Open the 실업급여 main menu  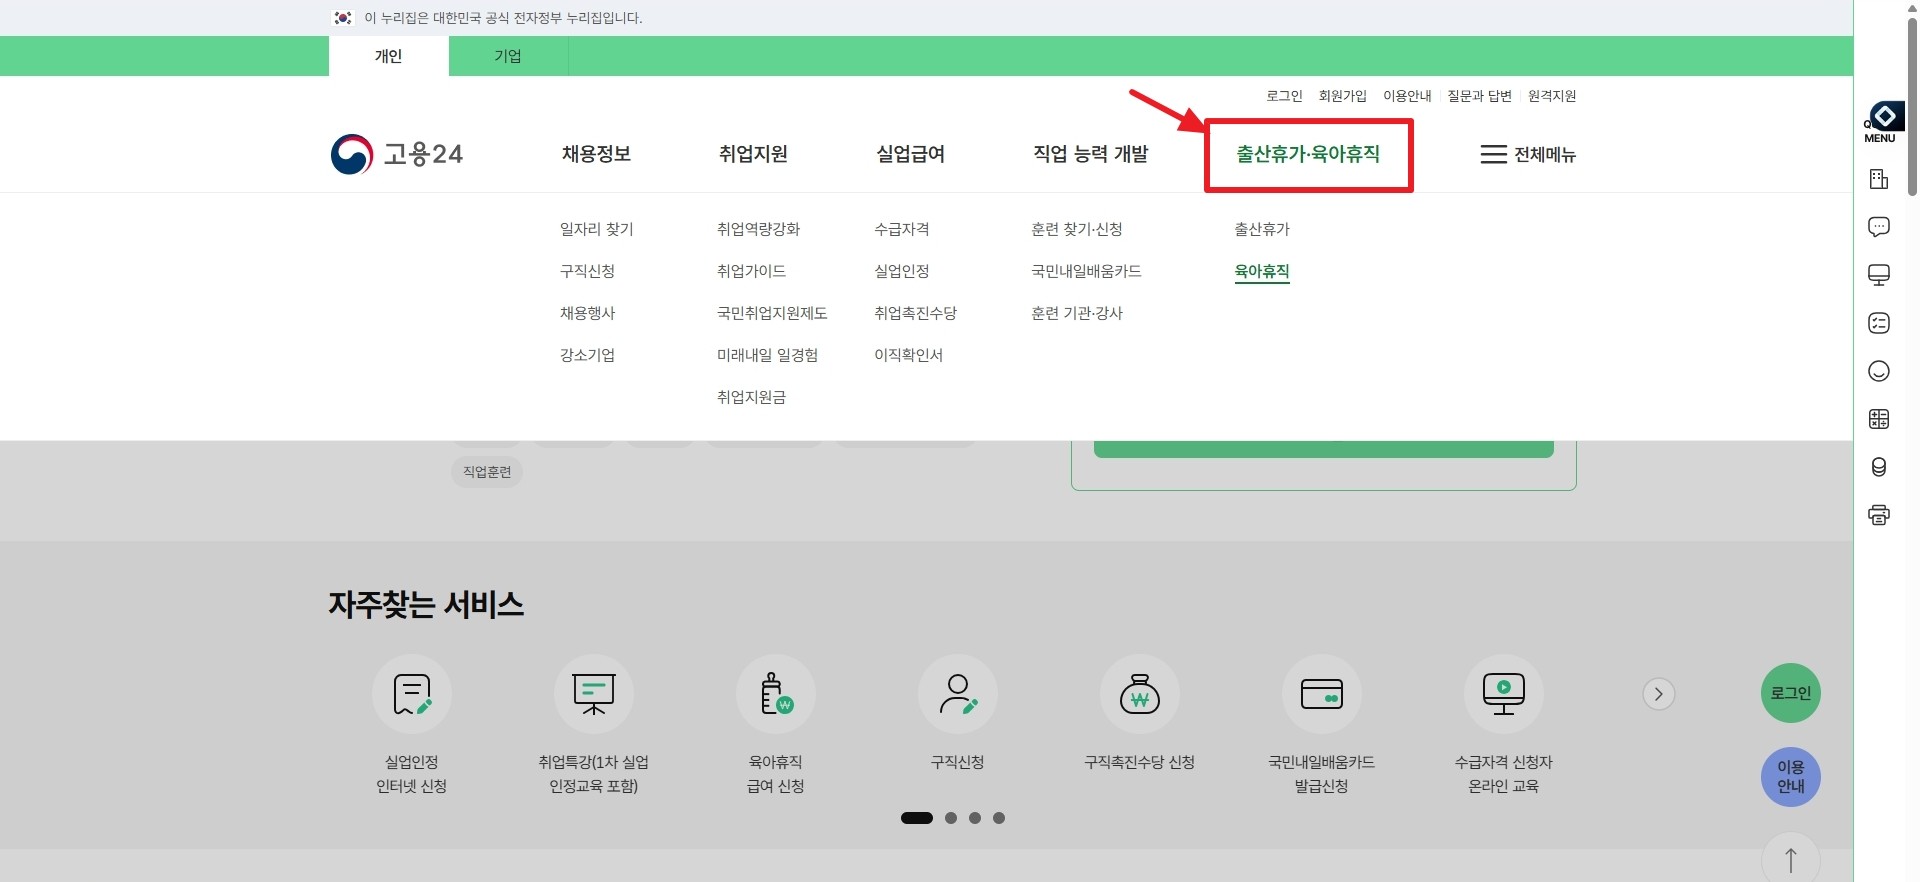[x=910, y=154]
